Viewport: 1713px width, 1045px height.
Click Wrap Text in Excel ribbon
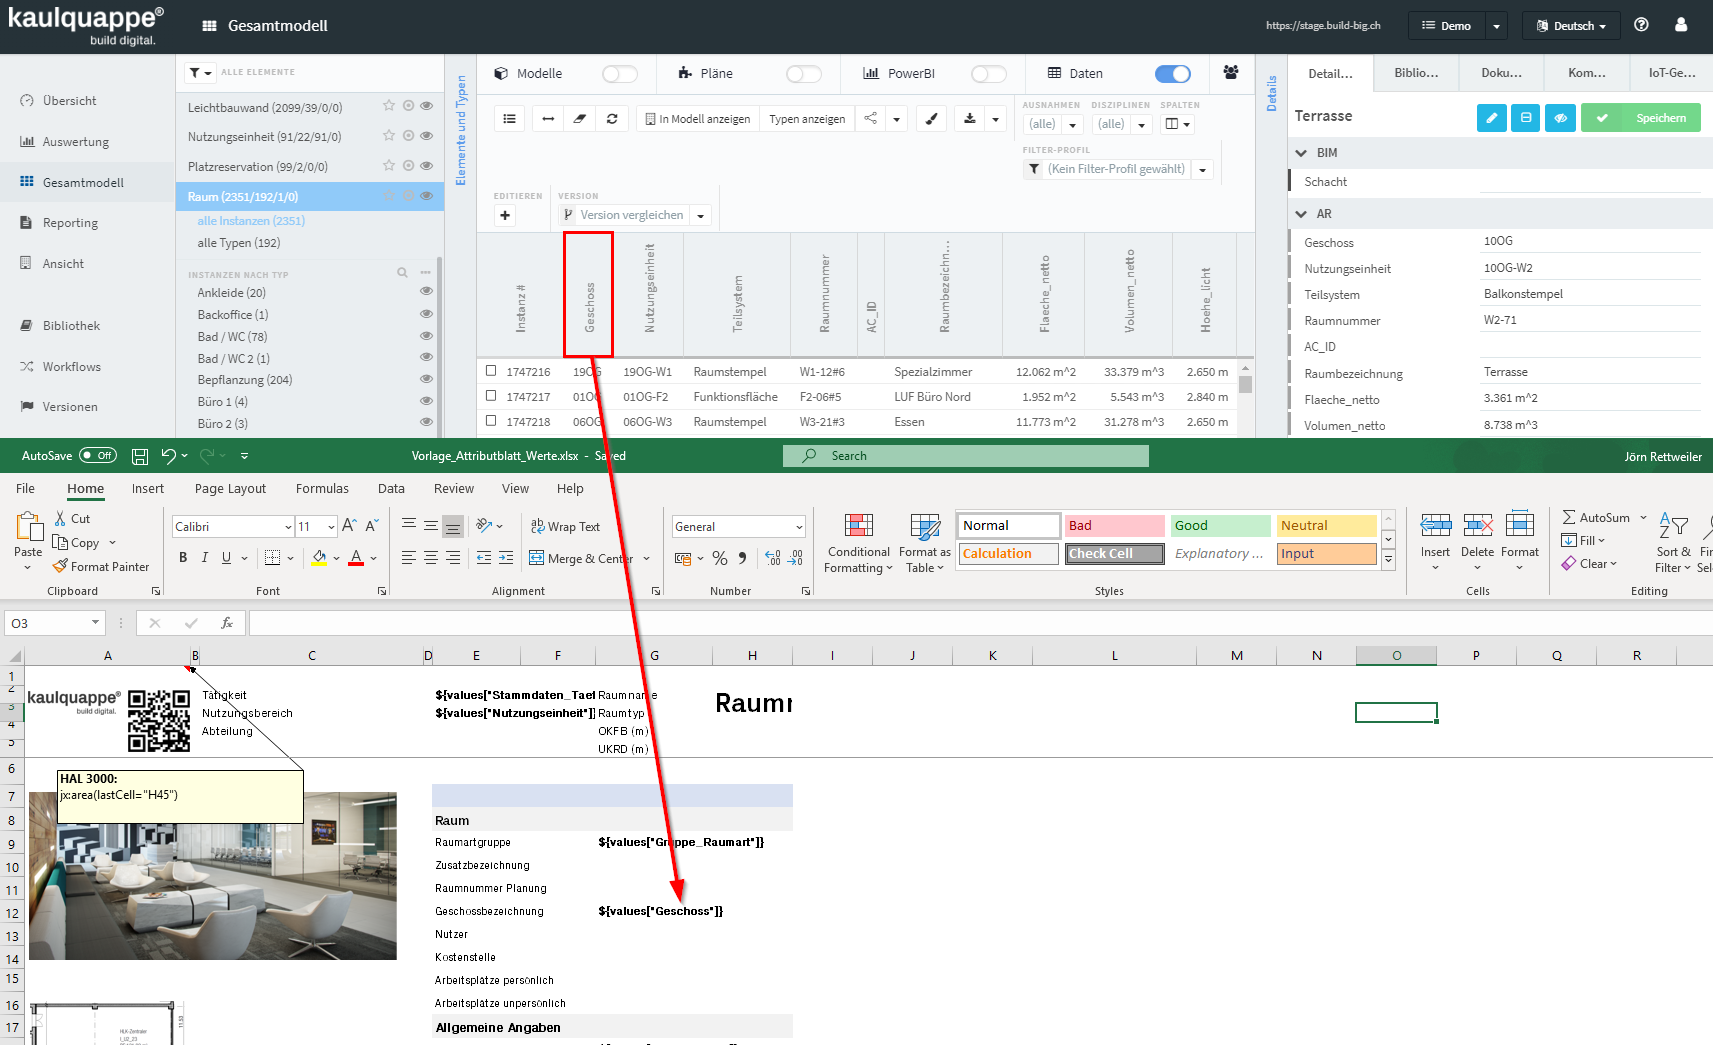point(565,527)
